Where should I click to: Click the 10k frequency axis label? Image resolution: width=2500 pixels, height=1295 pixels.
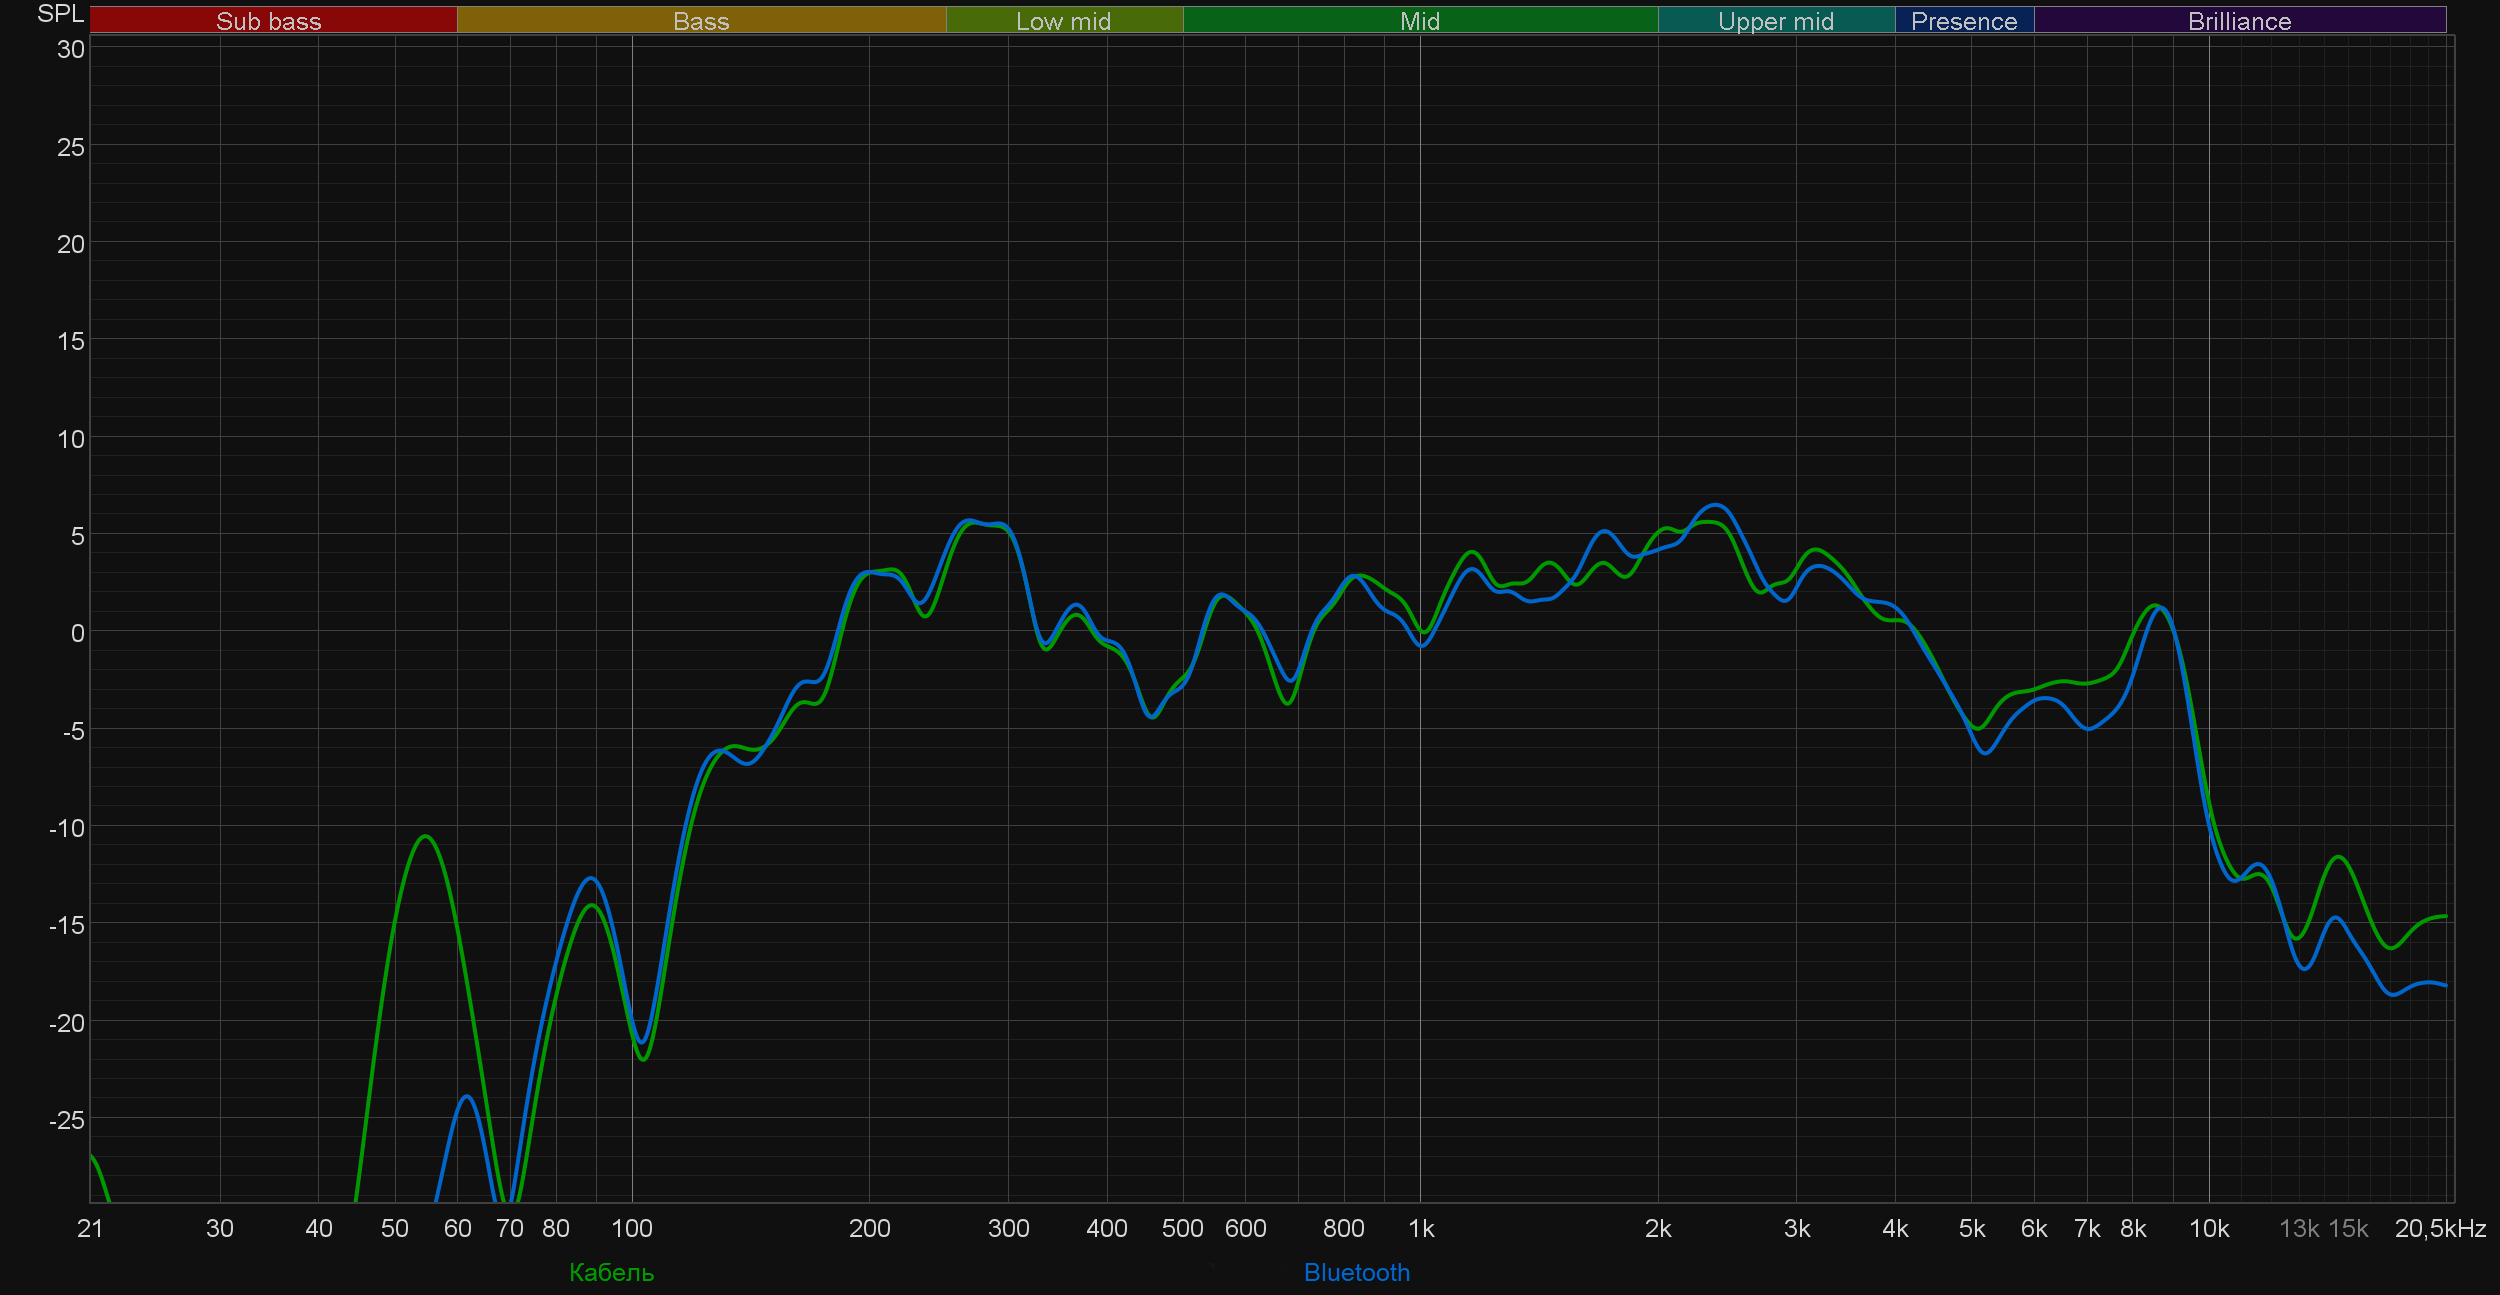point(2209,1229)
